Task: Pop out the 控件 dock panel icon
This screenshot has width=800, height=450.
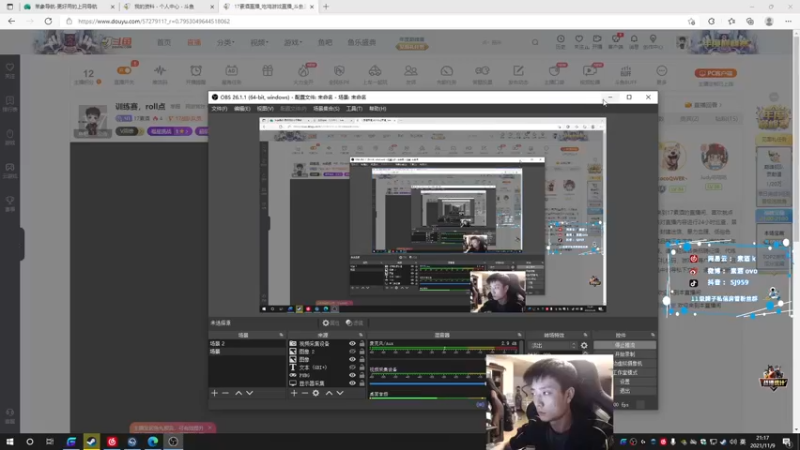Action: (653, 335)
